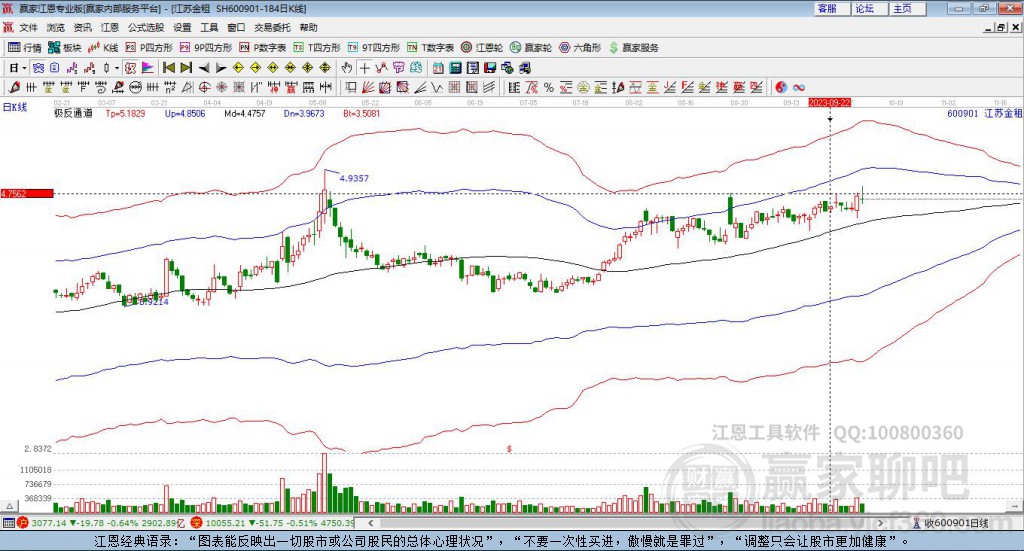Toggle the 权 price adjustment button

click(131, 68)
